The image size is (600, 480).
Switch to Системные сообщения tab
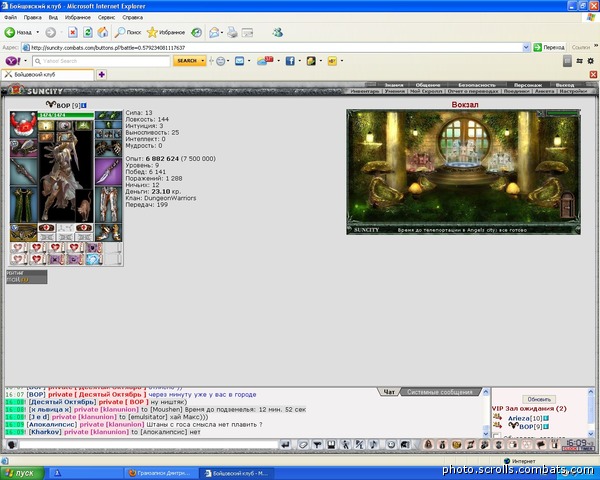point(439,392)
